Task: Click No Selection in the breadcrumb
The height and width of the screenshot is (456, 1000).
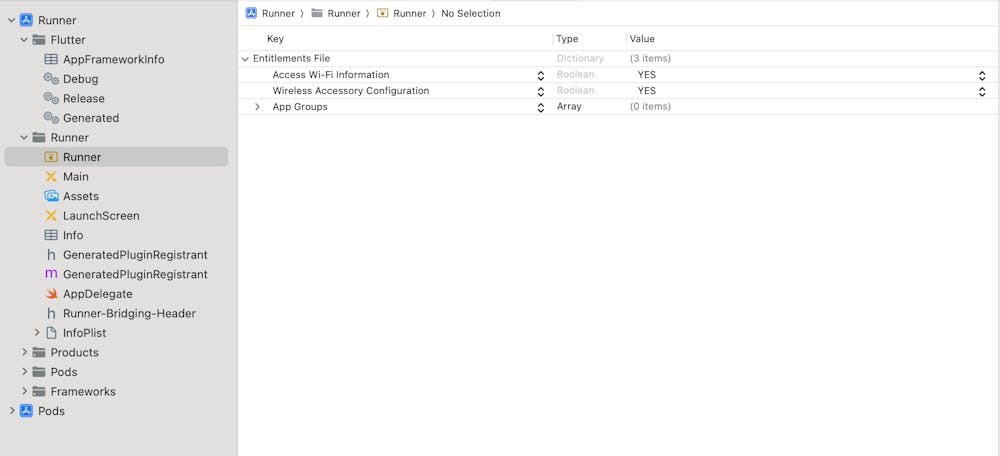Action: 471,13
